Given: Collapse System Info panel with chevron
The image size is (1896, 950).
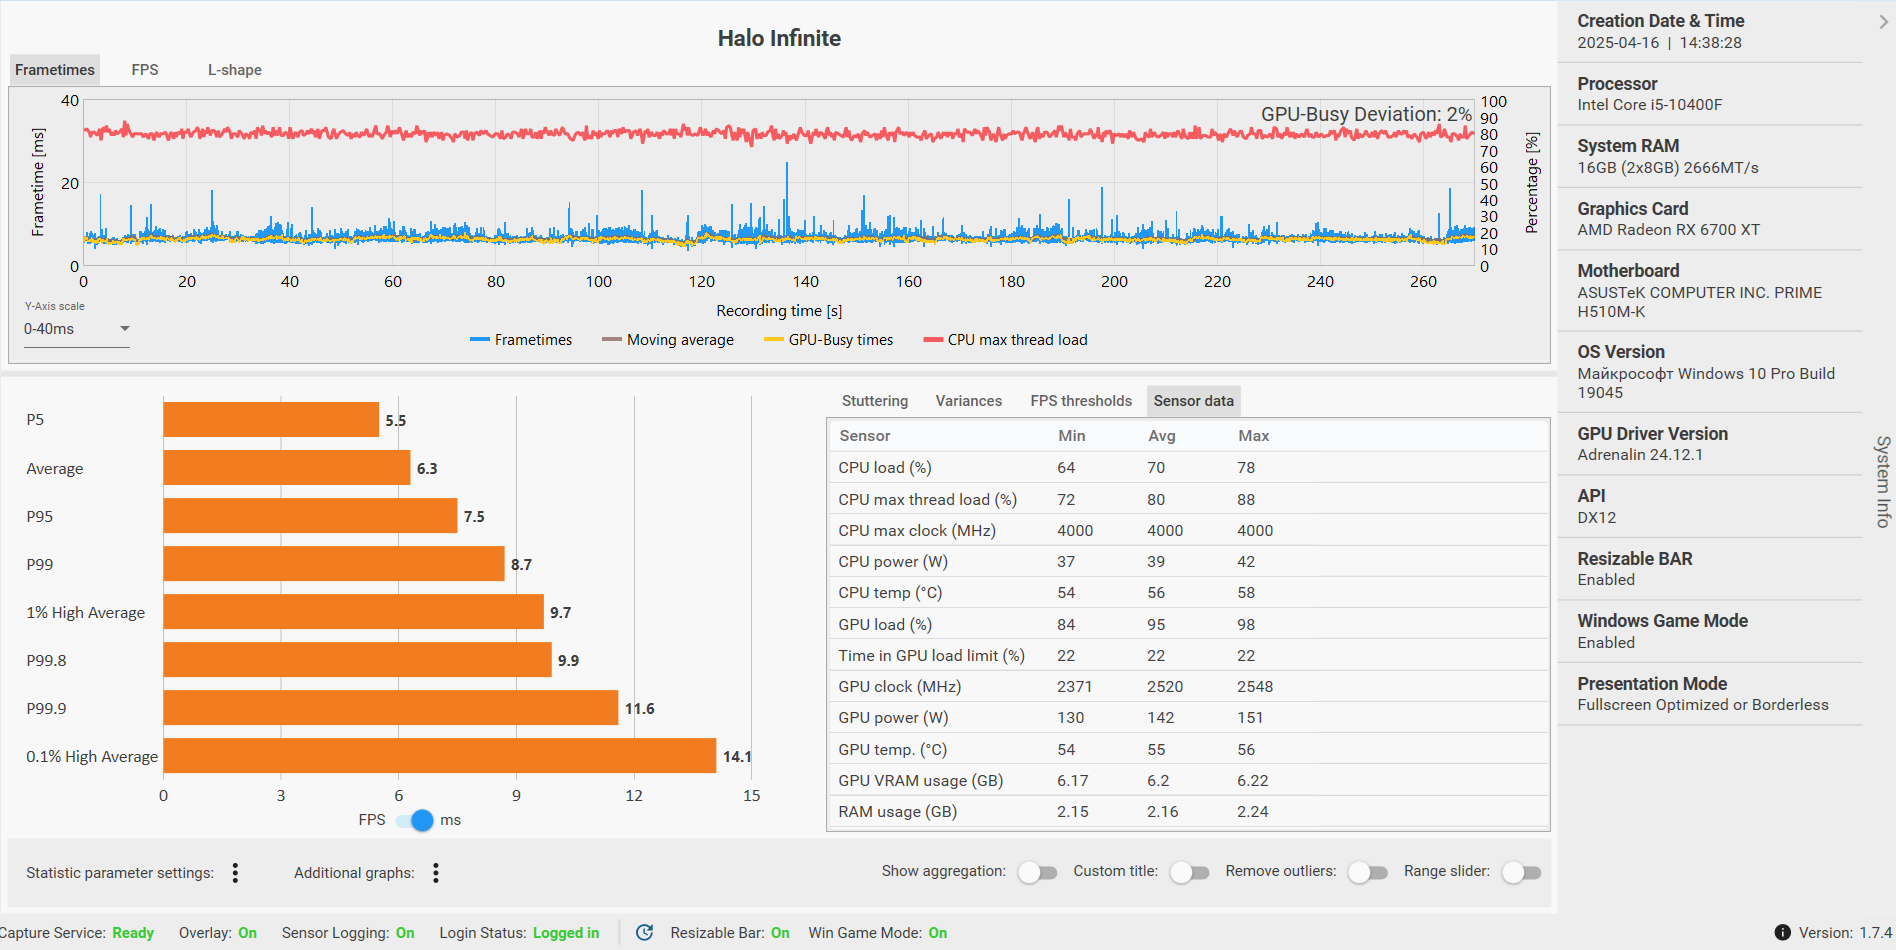Looking at the screenshot, I should (x=1883, y=21).
